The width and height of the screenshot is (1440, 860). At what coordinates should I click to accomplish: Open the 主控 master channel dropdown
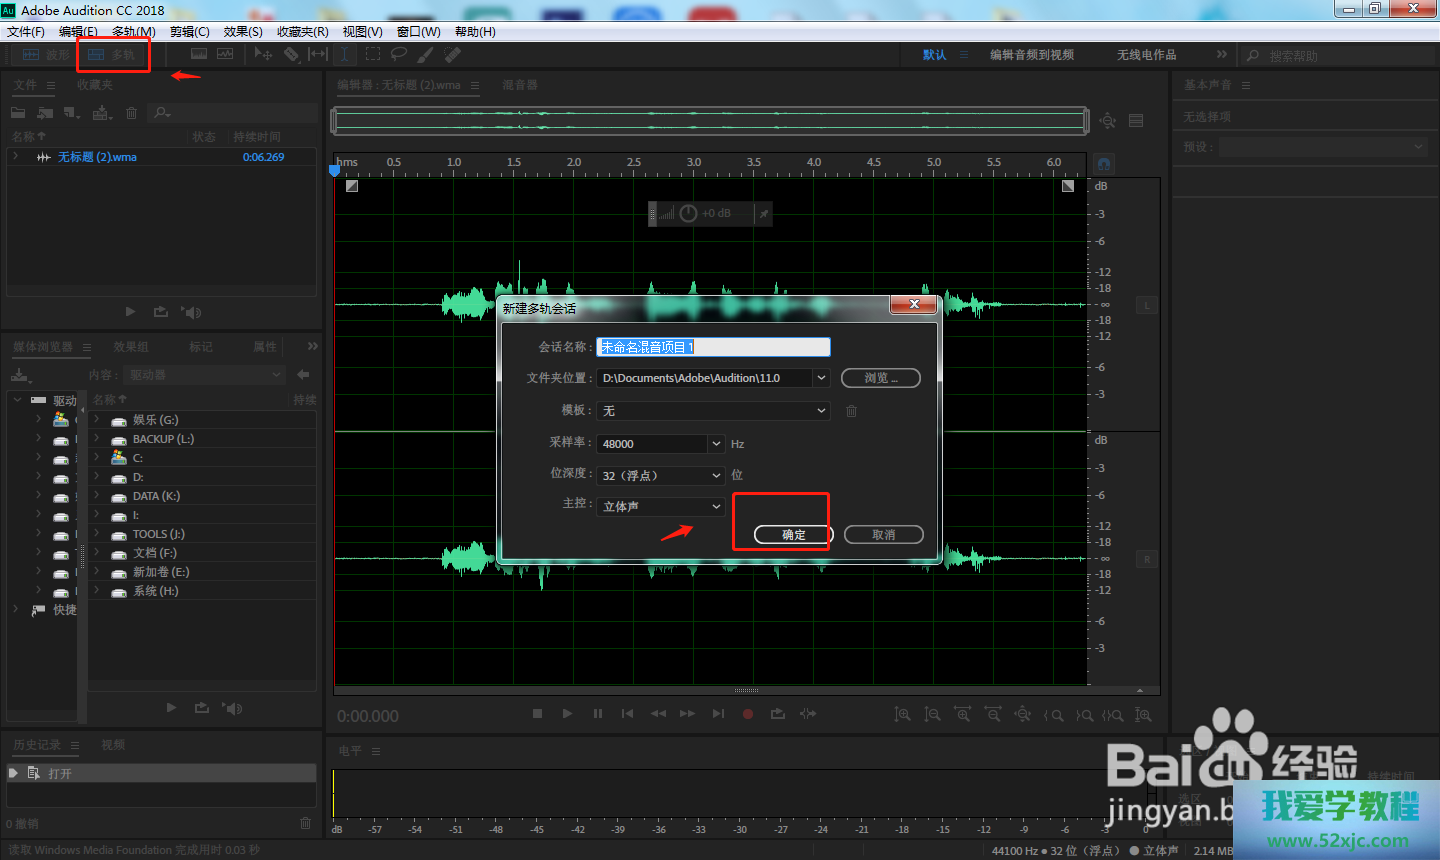click(x=716, y=507)
